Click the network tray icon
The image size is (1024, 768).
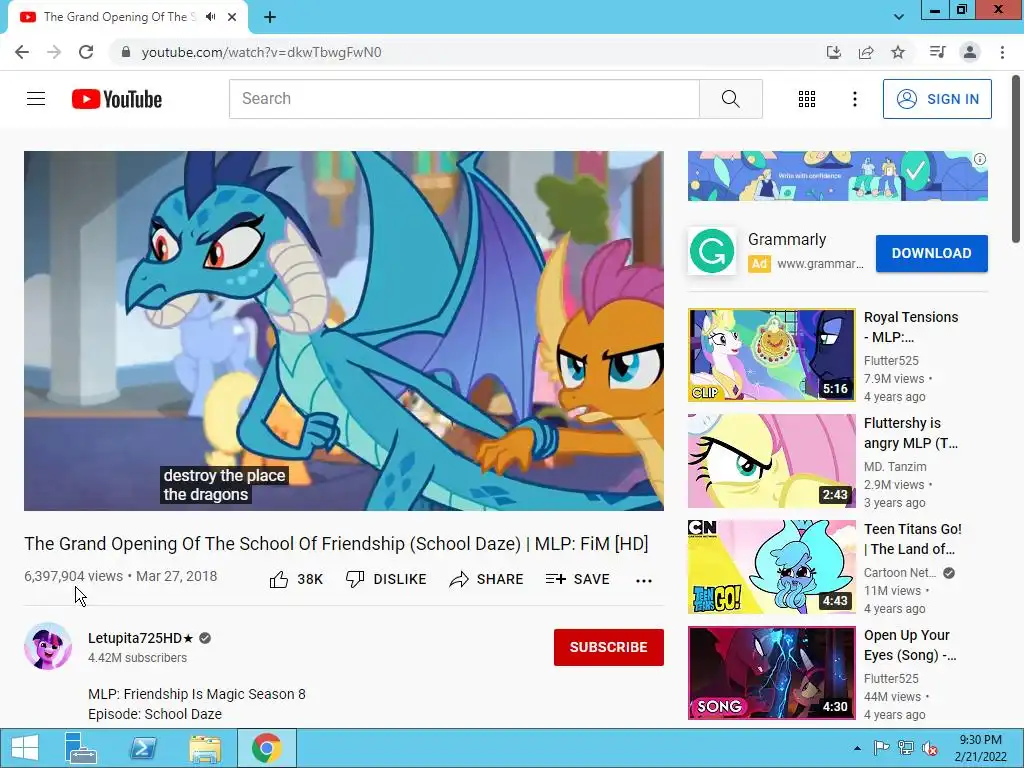pyautogui.click(x=906, y=748)
